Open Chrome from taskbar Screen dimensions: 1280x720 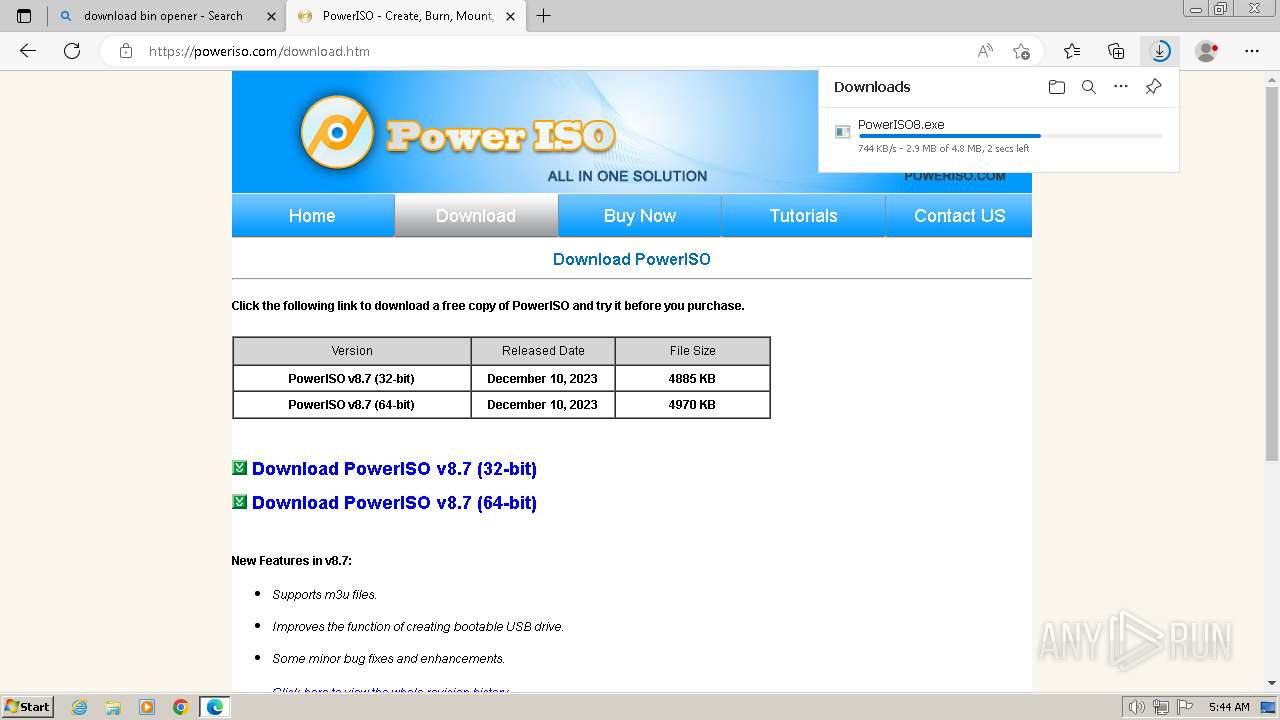coord(181,707)
